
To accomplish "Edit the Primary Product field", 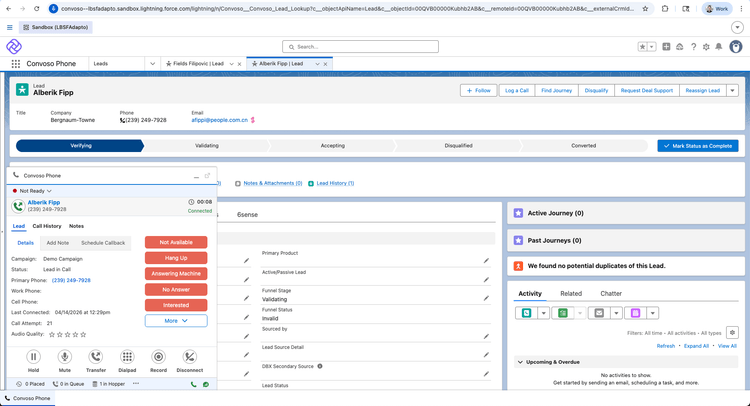I will click(x=486, y=261).
